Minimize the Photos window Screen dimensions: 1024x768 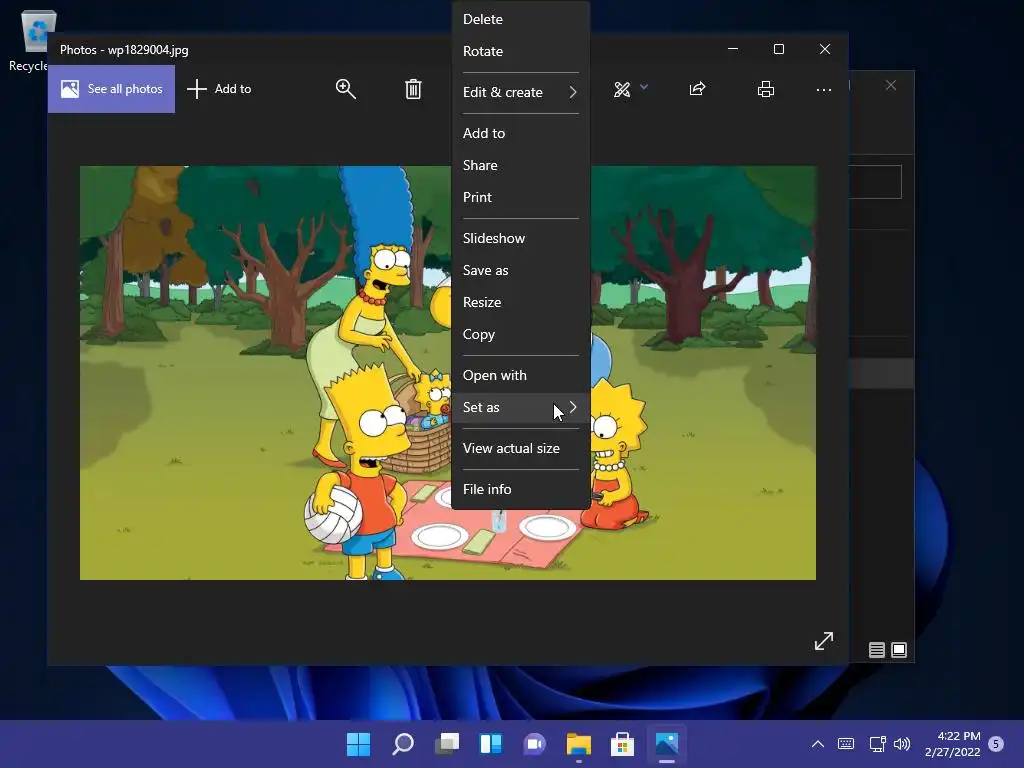[x=733, y=49]
